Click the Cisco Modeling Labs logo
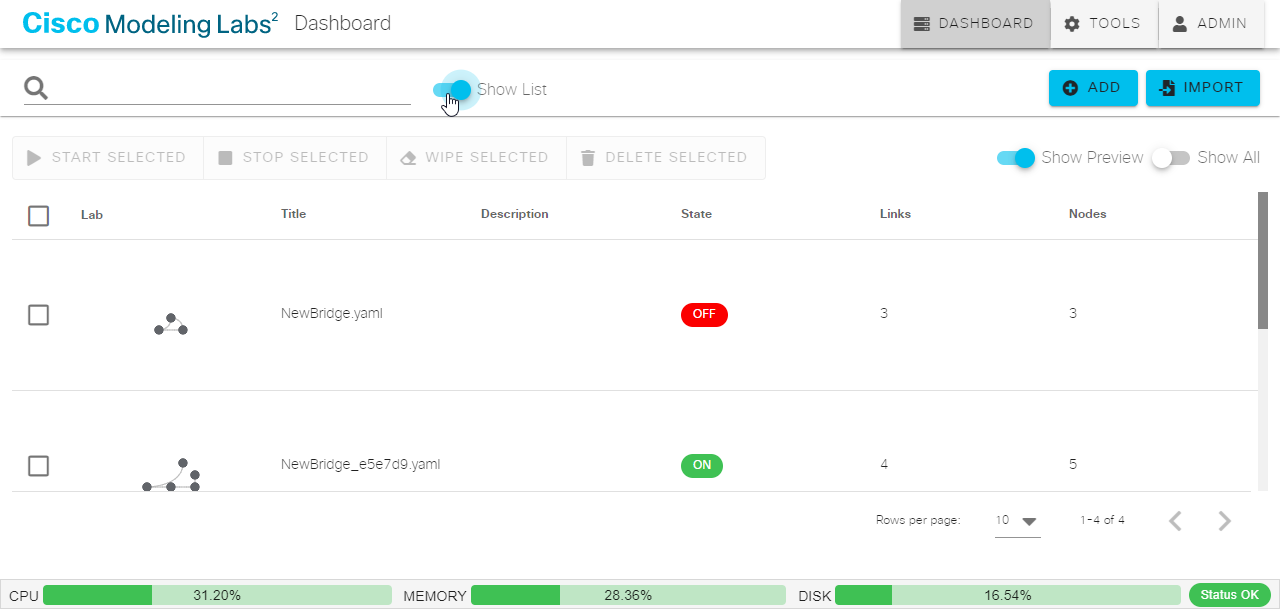The height and width of the screenshot is (609, 1280). [150, 23]
